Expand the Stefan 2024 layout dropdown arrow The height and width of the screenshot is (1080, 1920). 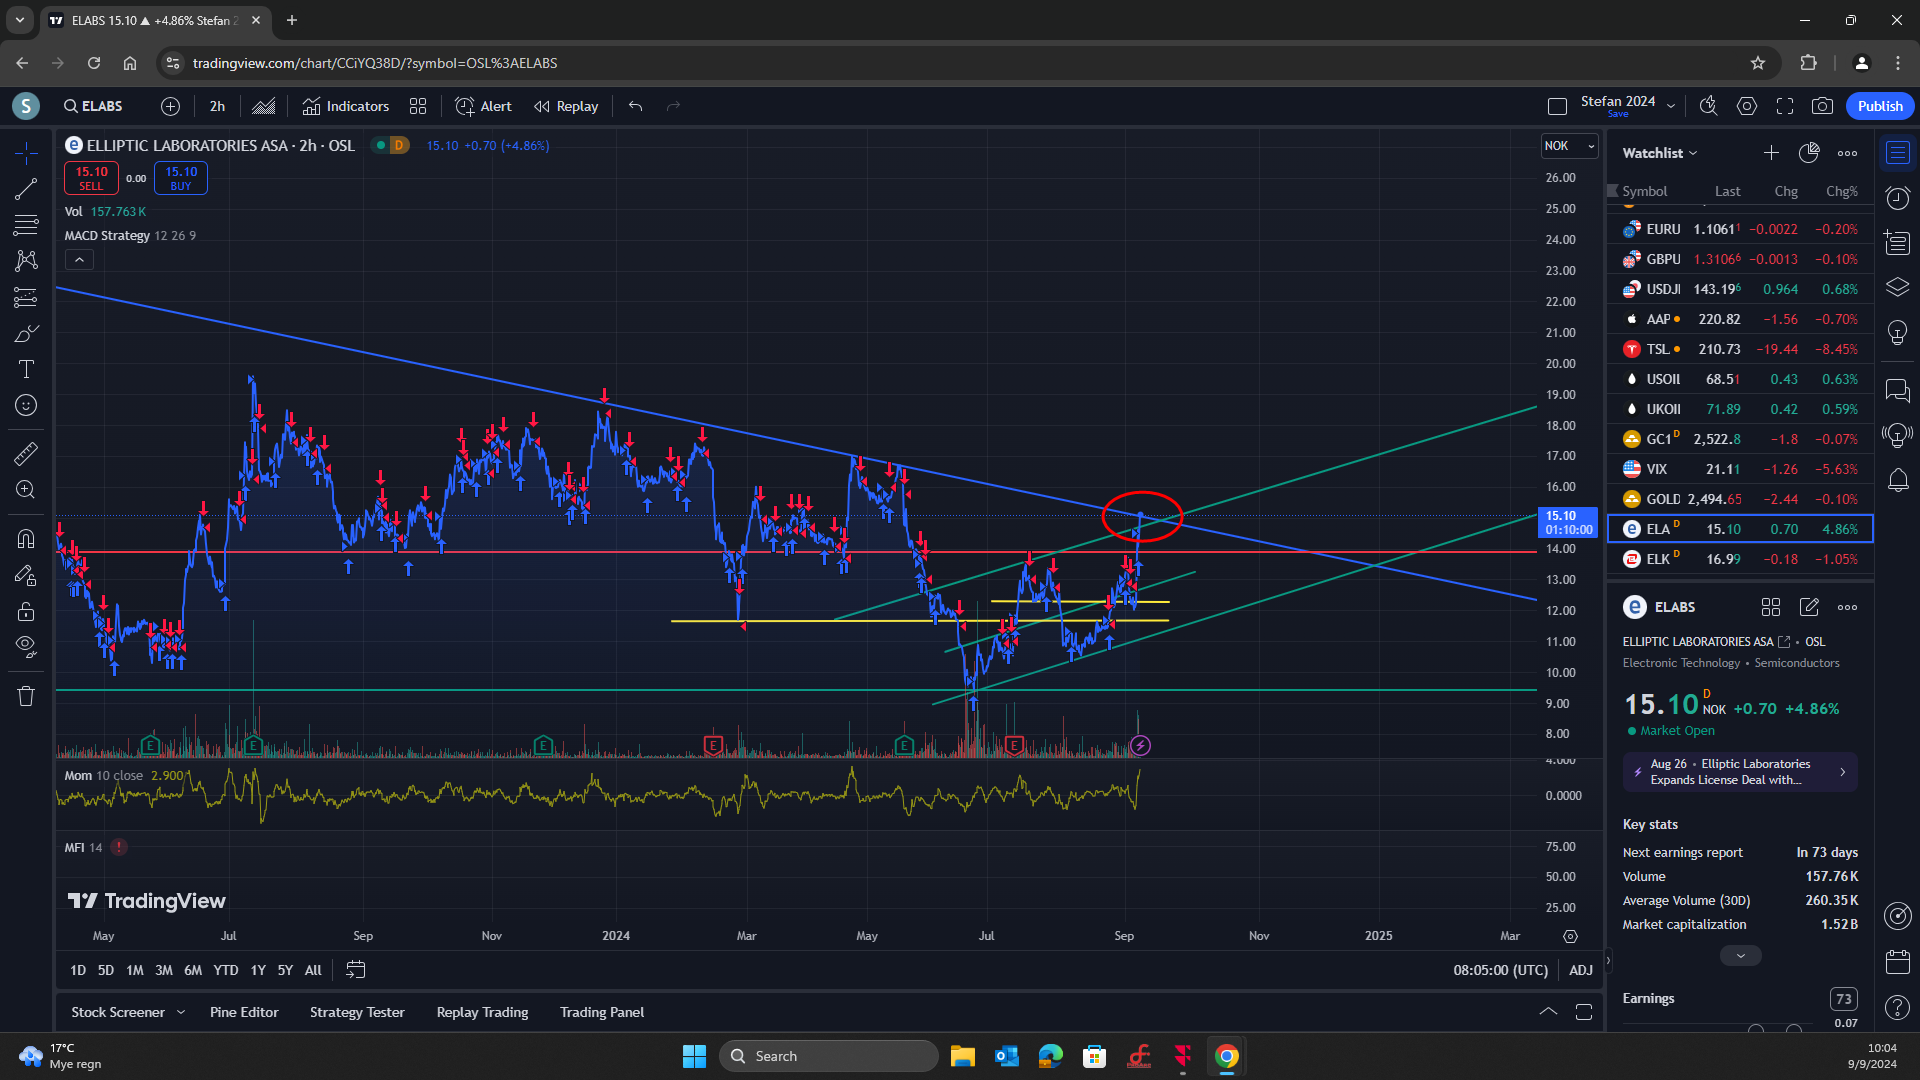click(x=1671, y=106)
